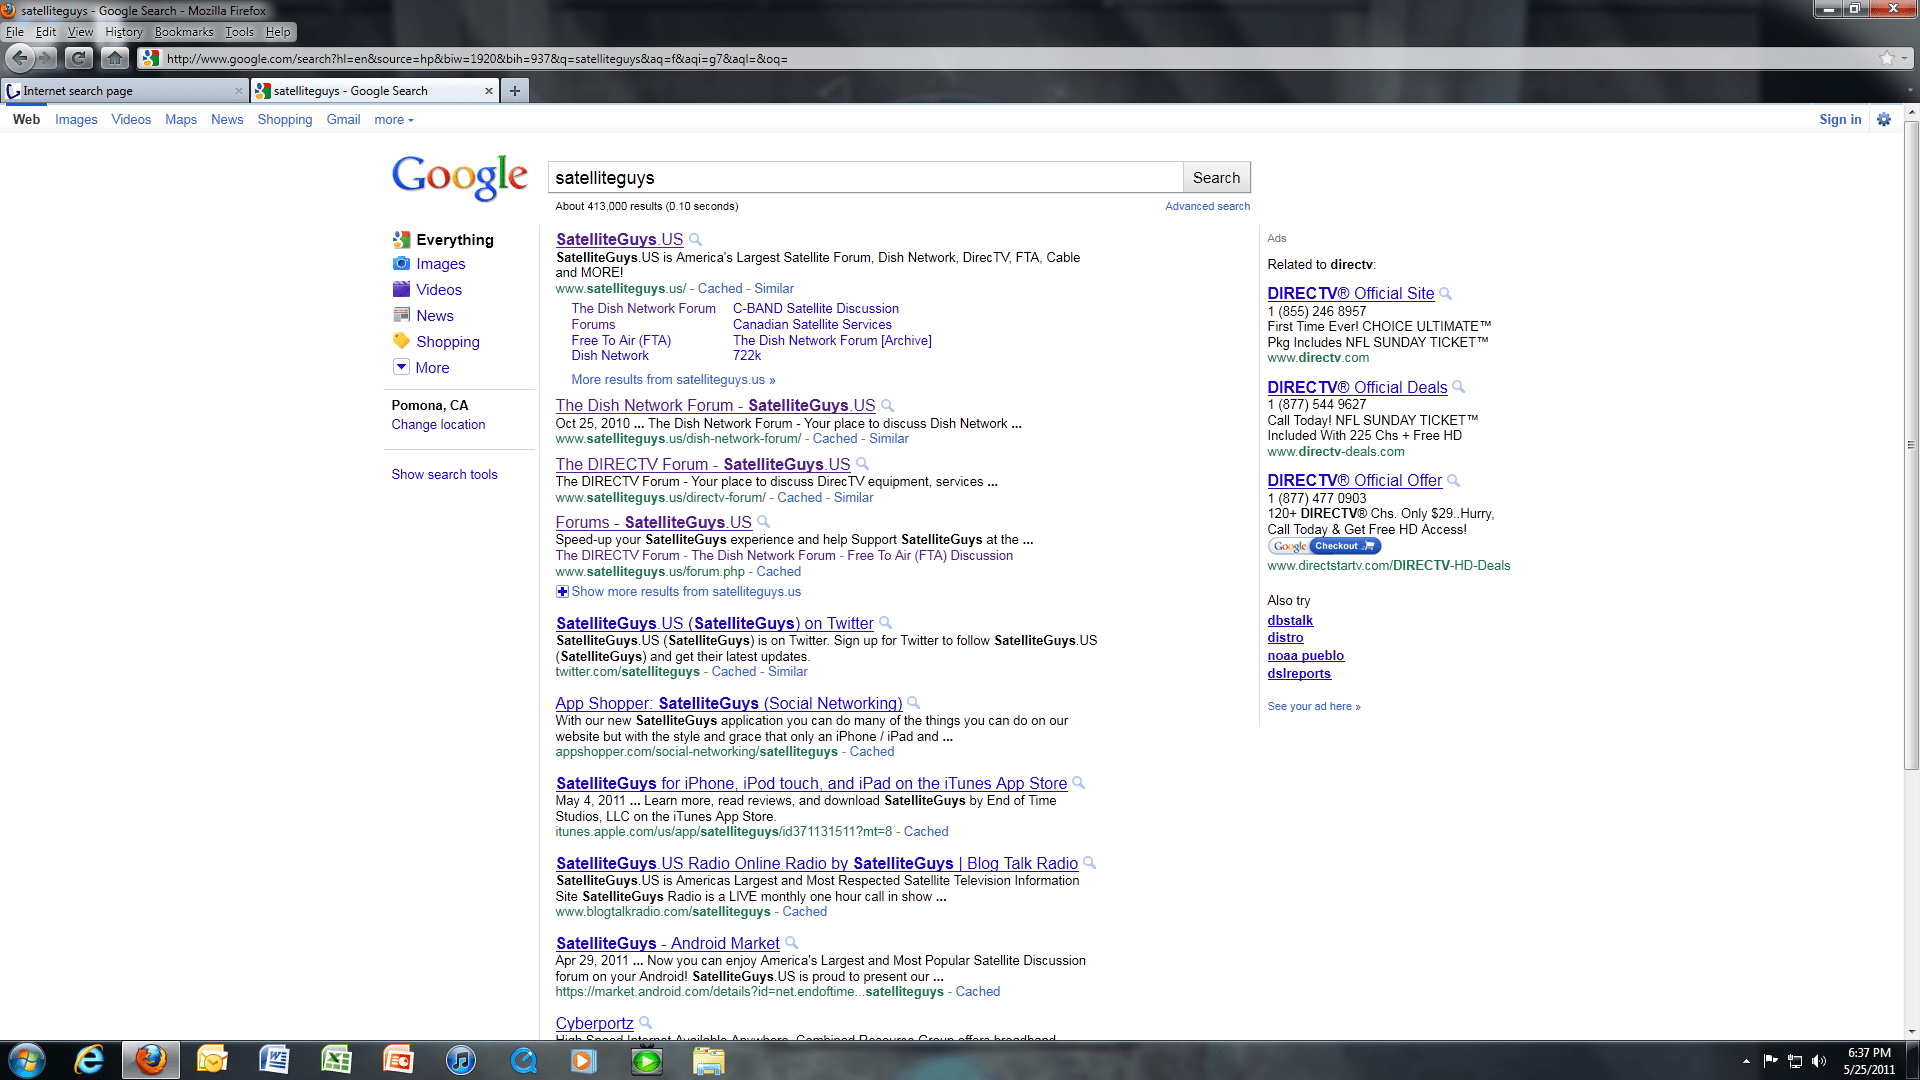Expand the 'more' dropdown in Google top bar

(394, 120)
